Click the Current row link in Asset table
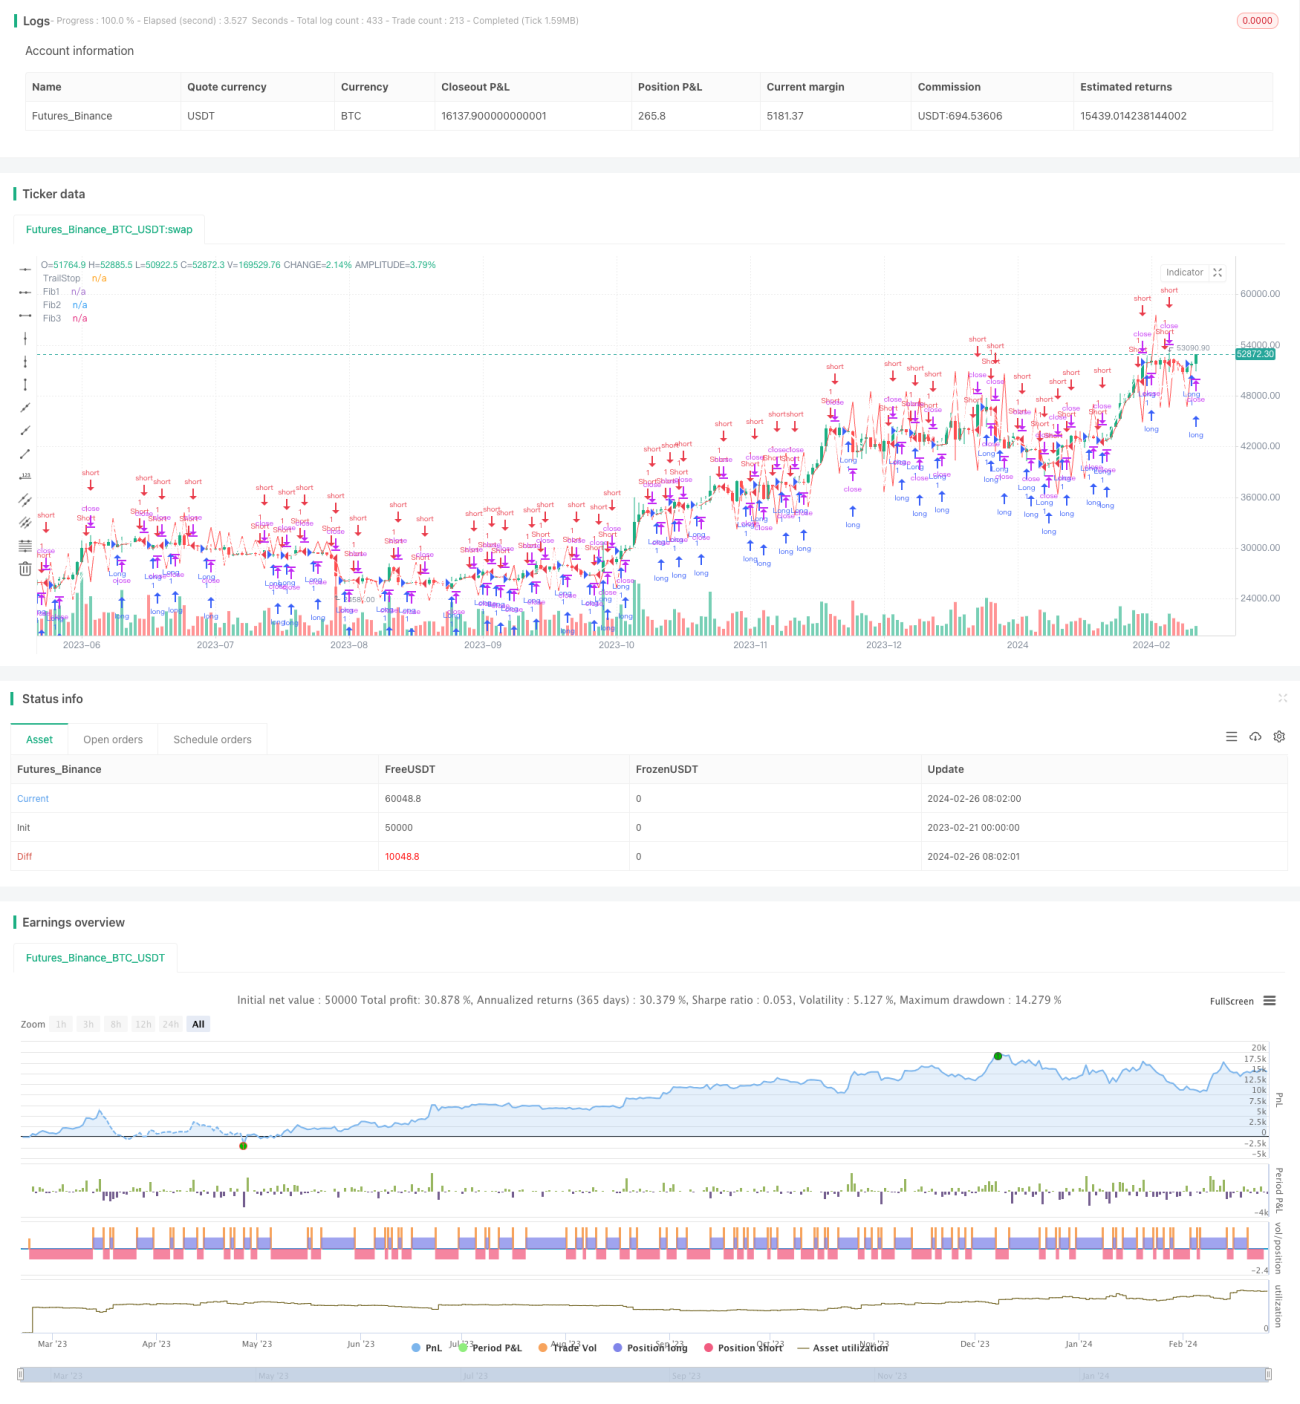 click(33, 799)
